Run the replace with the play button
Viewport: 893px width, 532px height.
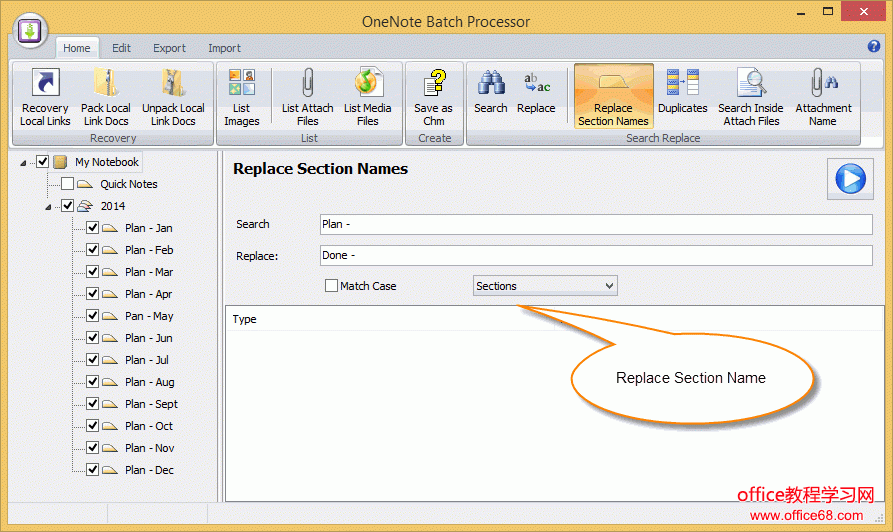849,179
